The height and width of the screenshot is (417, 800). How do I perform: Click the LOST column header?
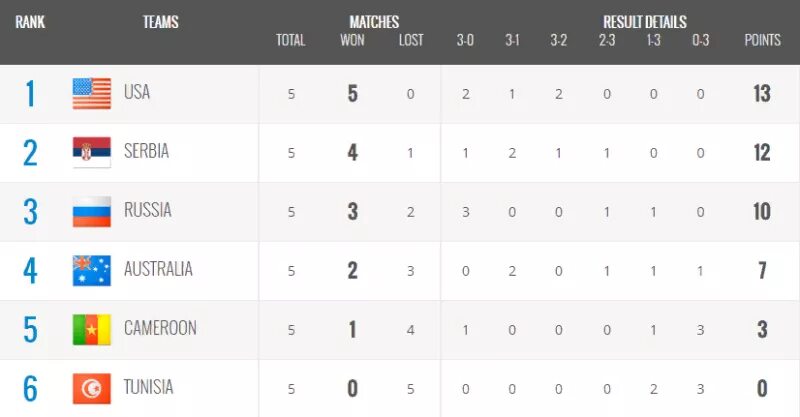pyautogui.click(x=411, y=40)
